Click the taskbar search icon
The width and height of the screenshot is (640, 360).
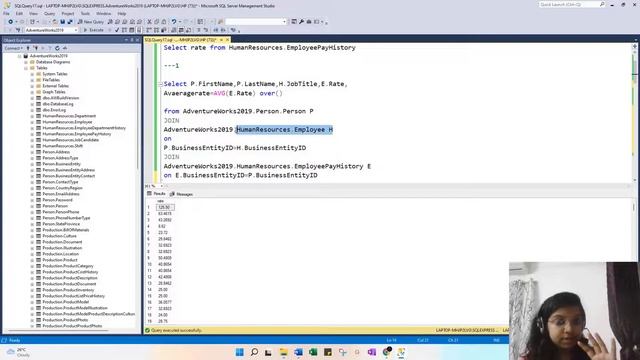click(254, 352)
